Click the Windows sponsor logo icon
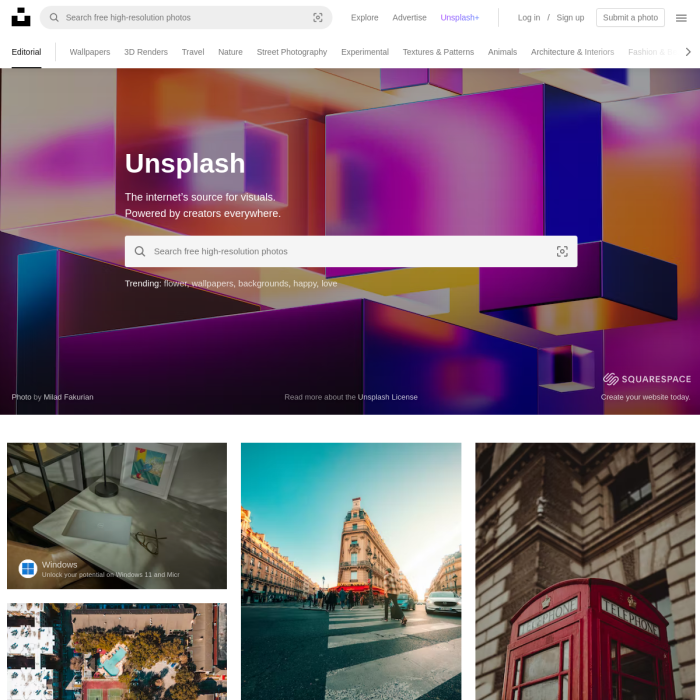This screenshot has height=700, width=700. coord(28,569)
